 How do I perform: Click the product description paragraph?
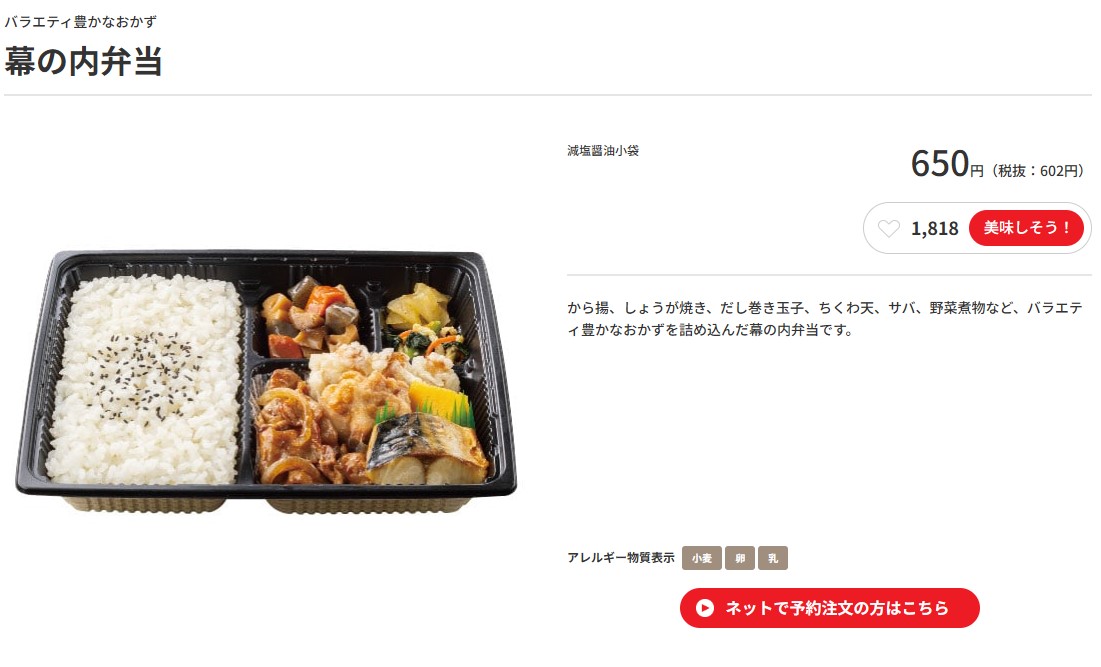(825, 319)
